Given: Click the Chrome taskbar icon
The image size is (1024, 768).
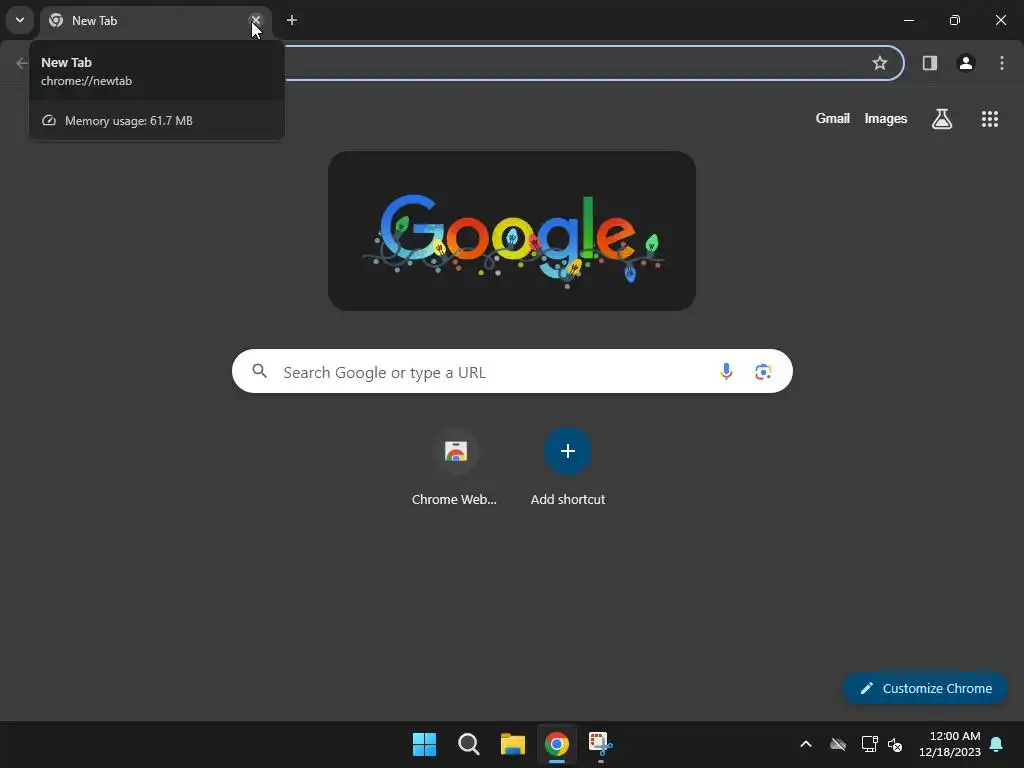Looking at the screenshot, I should tap(557, 744).
